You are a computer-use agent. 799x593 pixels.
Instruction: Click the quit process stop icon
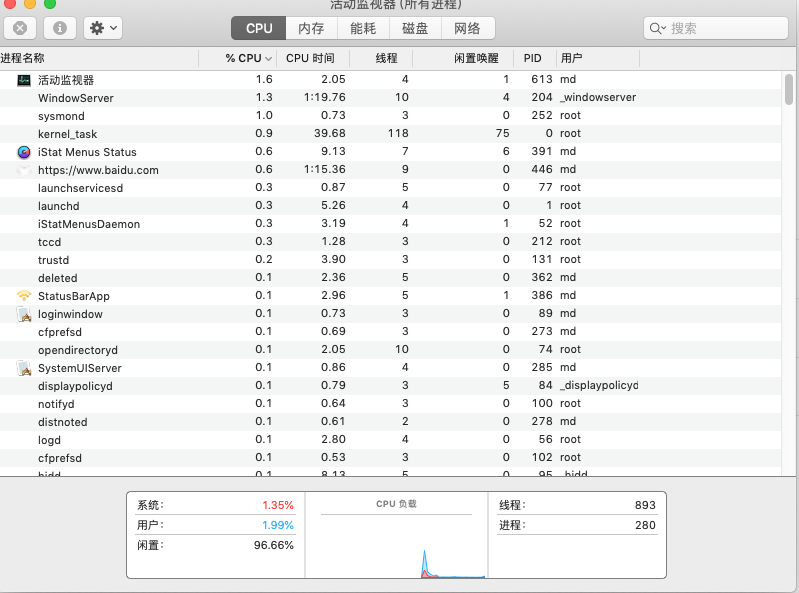click(20, 28)
